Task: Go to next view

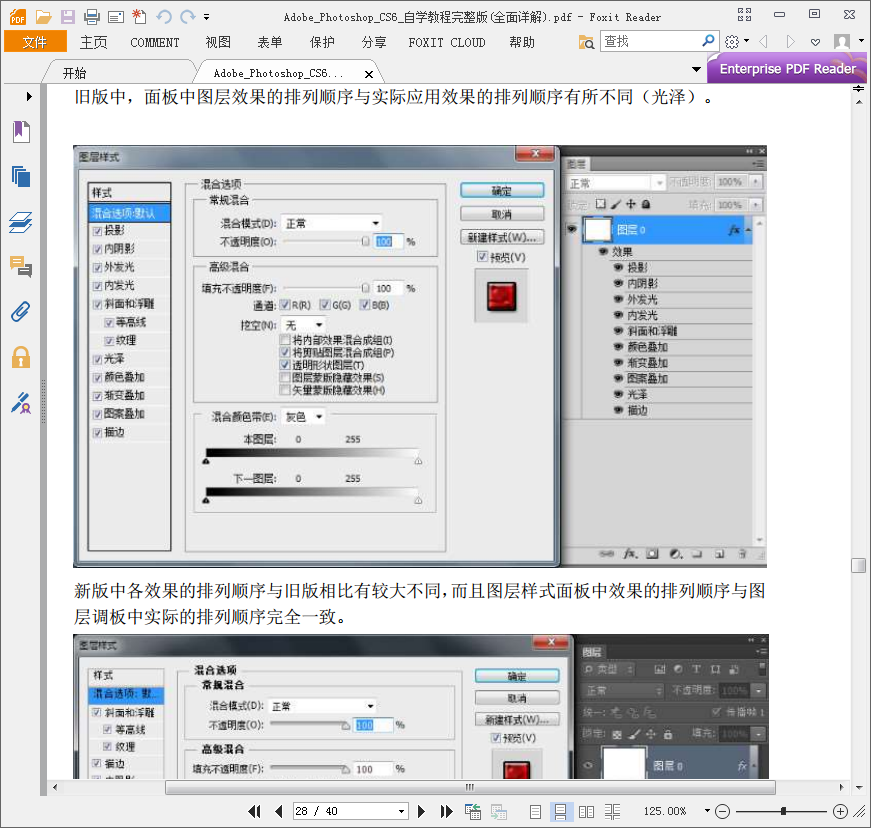Action: [x=498, y=811]
